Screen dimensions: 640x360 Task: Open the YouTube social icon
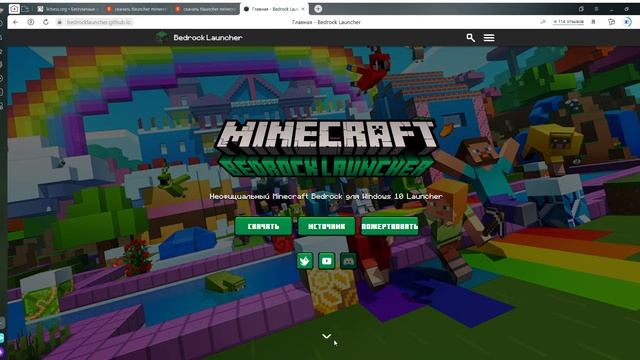pyautogui.click(x=327, y=261)
